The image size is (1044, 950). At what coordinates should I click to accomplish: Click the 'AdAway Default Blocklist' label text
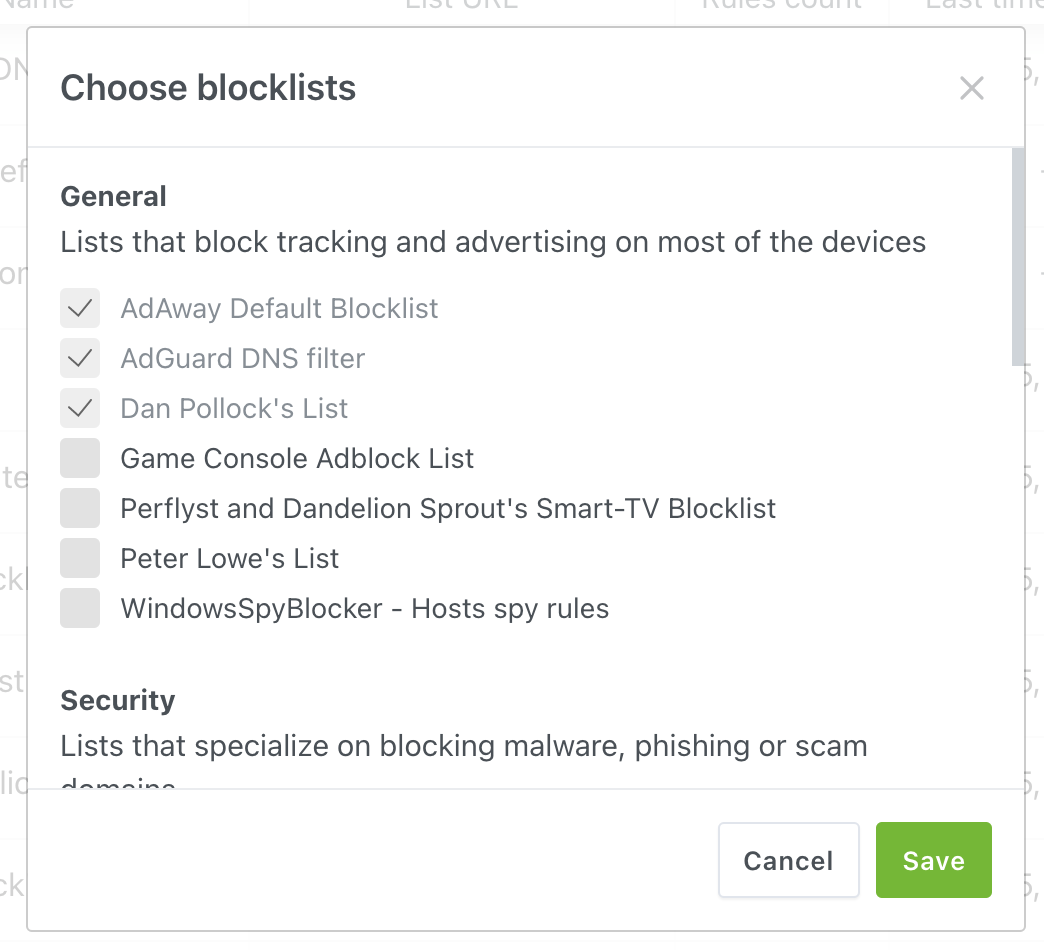click(279, 308)
